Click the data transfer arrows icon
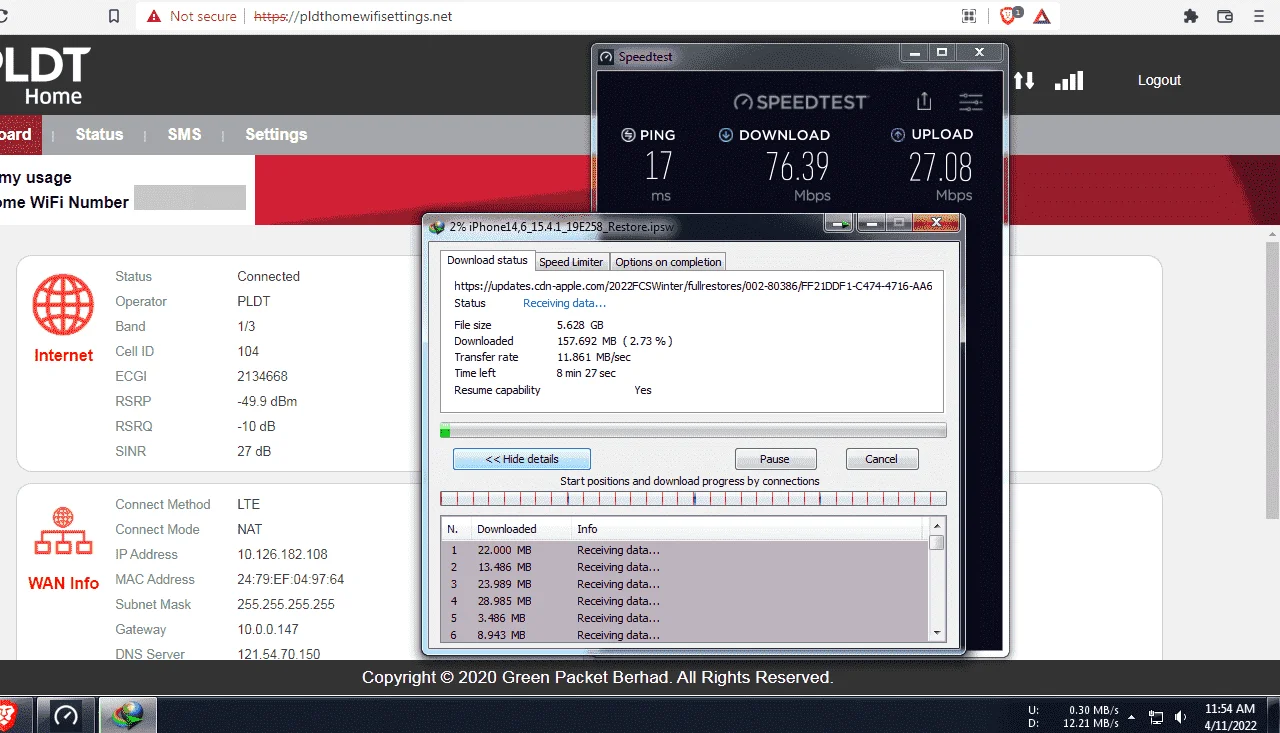The height and width of the screenshot is (733, 1280). click(1024, 80)
